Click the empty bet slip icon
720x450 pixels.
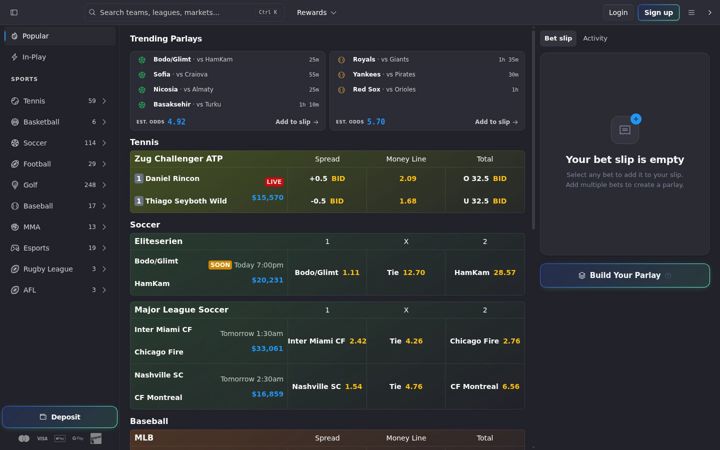tap(624, 129)
